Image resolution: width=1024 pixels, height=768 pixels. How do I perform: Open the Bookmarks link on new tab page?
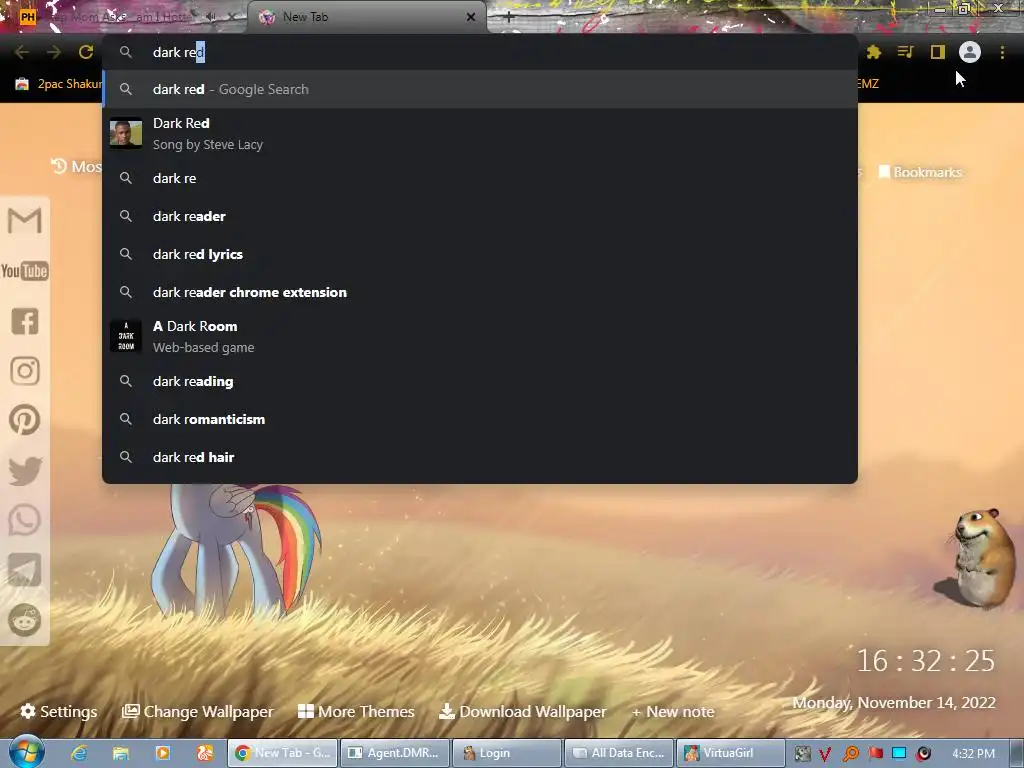[920, 172]
